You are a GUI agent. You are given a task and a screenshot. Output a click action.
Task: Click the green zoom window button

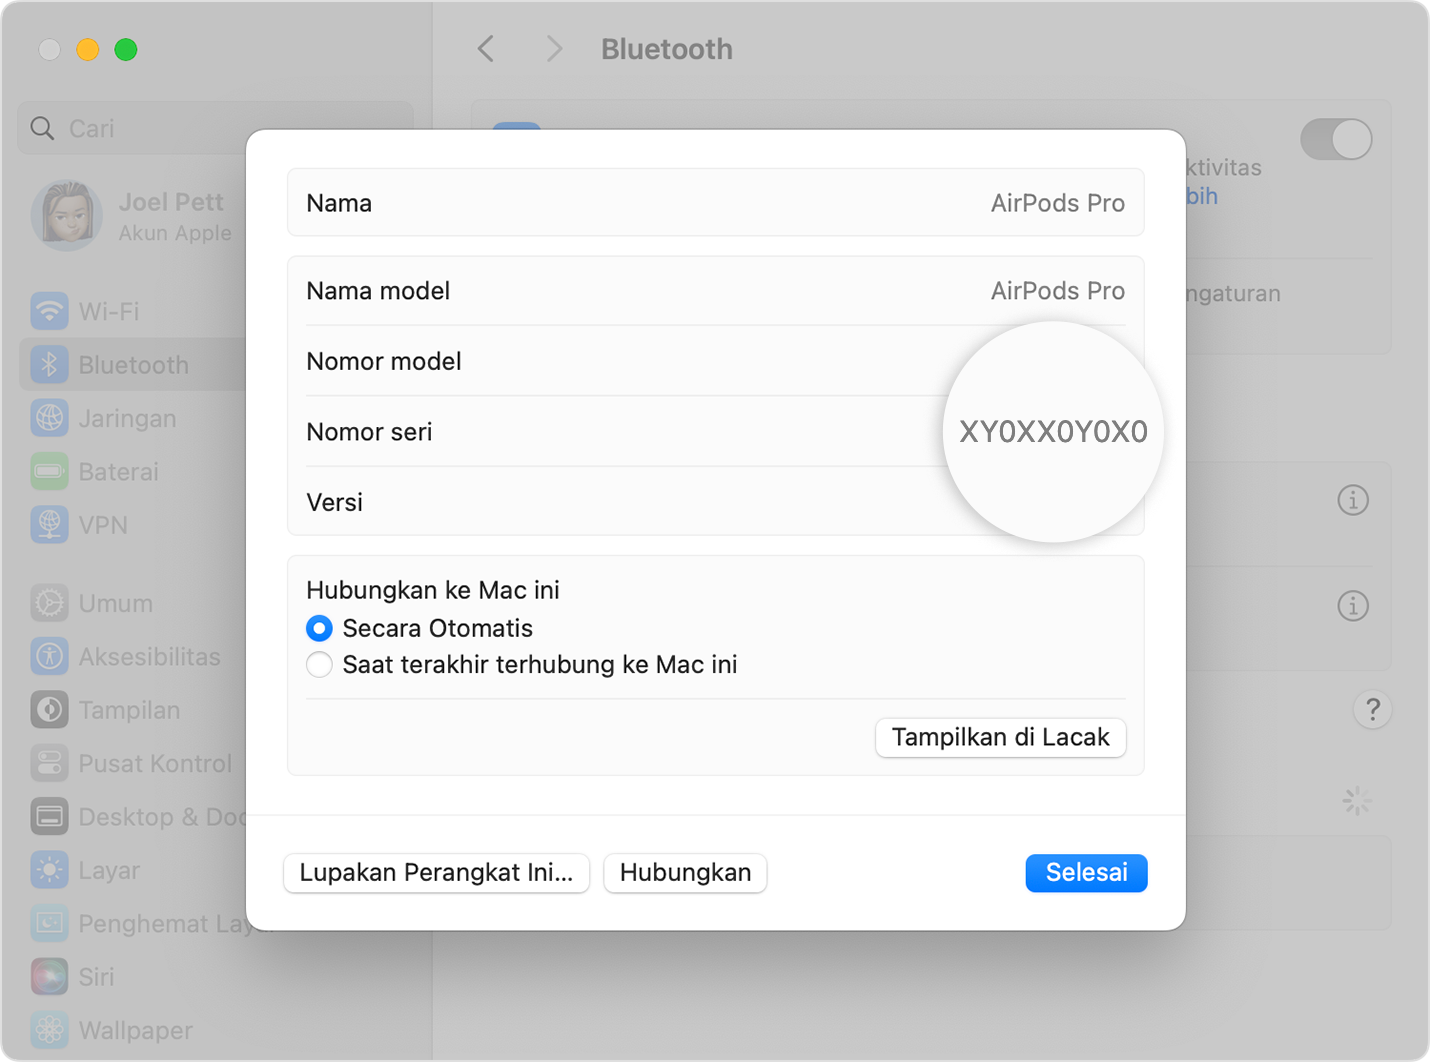coord(126,49)
